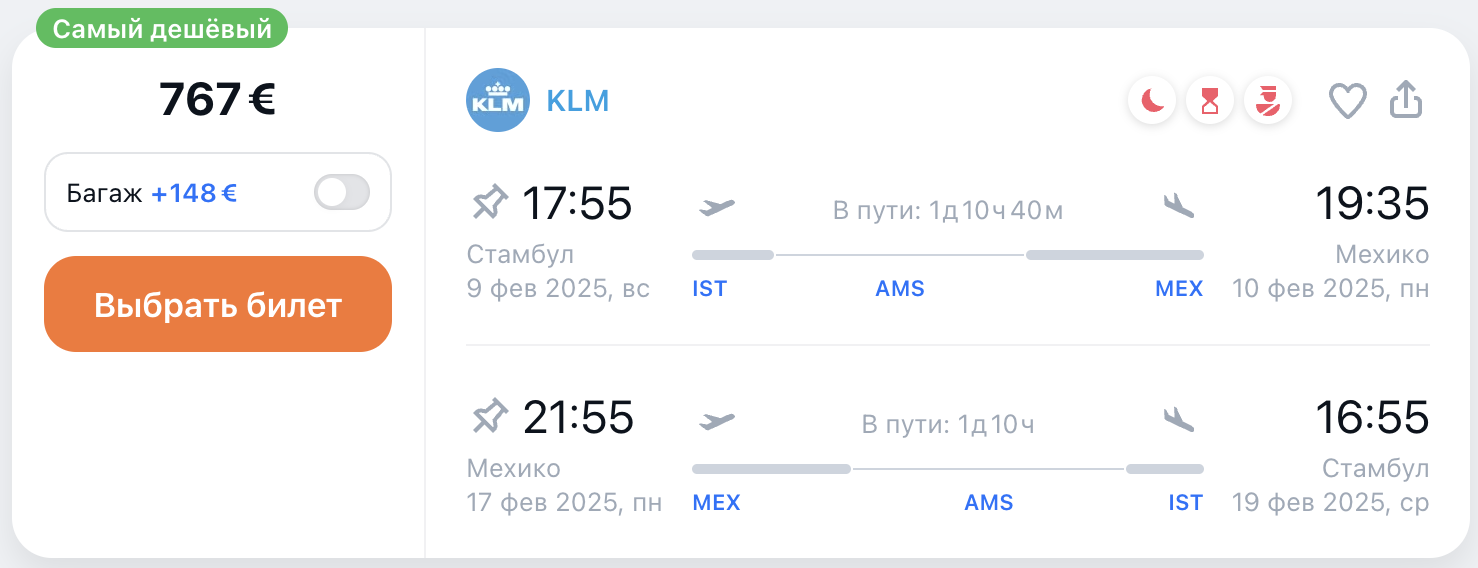Click the MEX arrival code on outbound route
Screen dimensions: 1478x568
click(x=1179, y=289)
